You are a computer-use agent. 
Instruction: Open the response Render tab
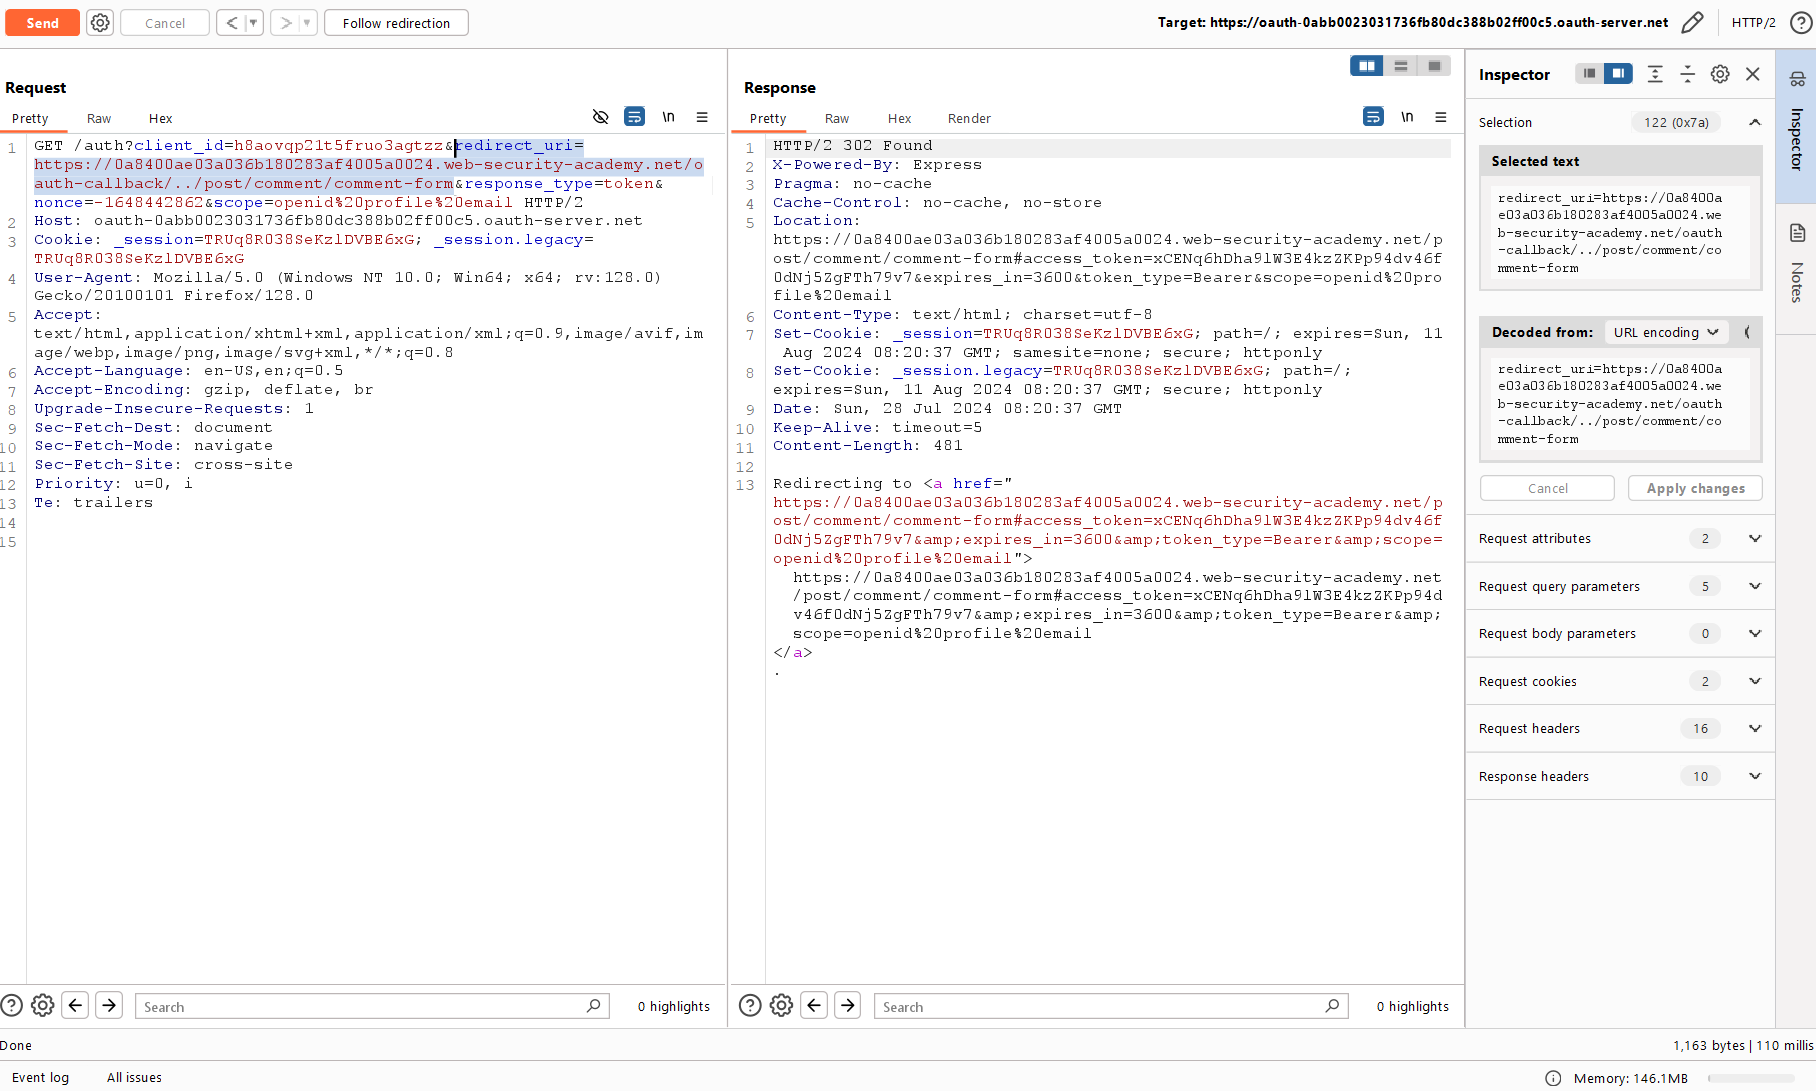(x=969, y=118)
